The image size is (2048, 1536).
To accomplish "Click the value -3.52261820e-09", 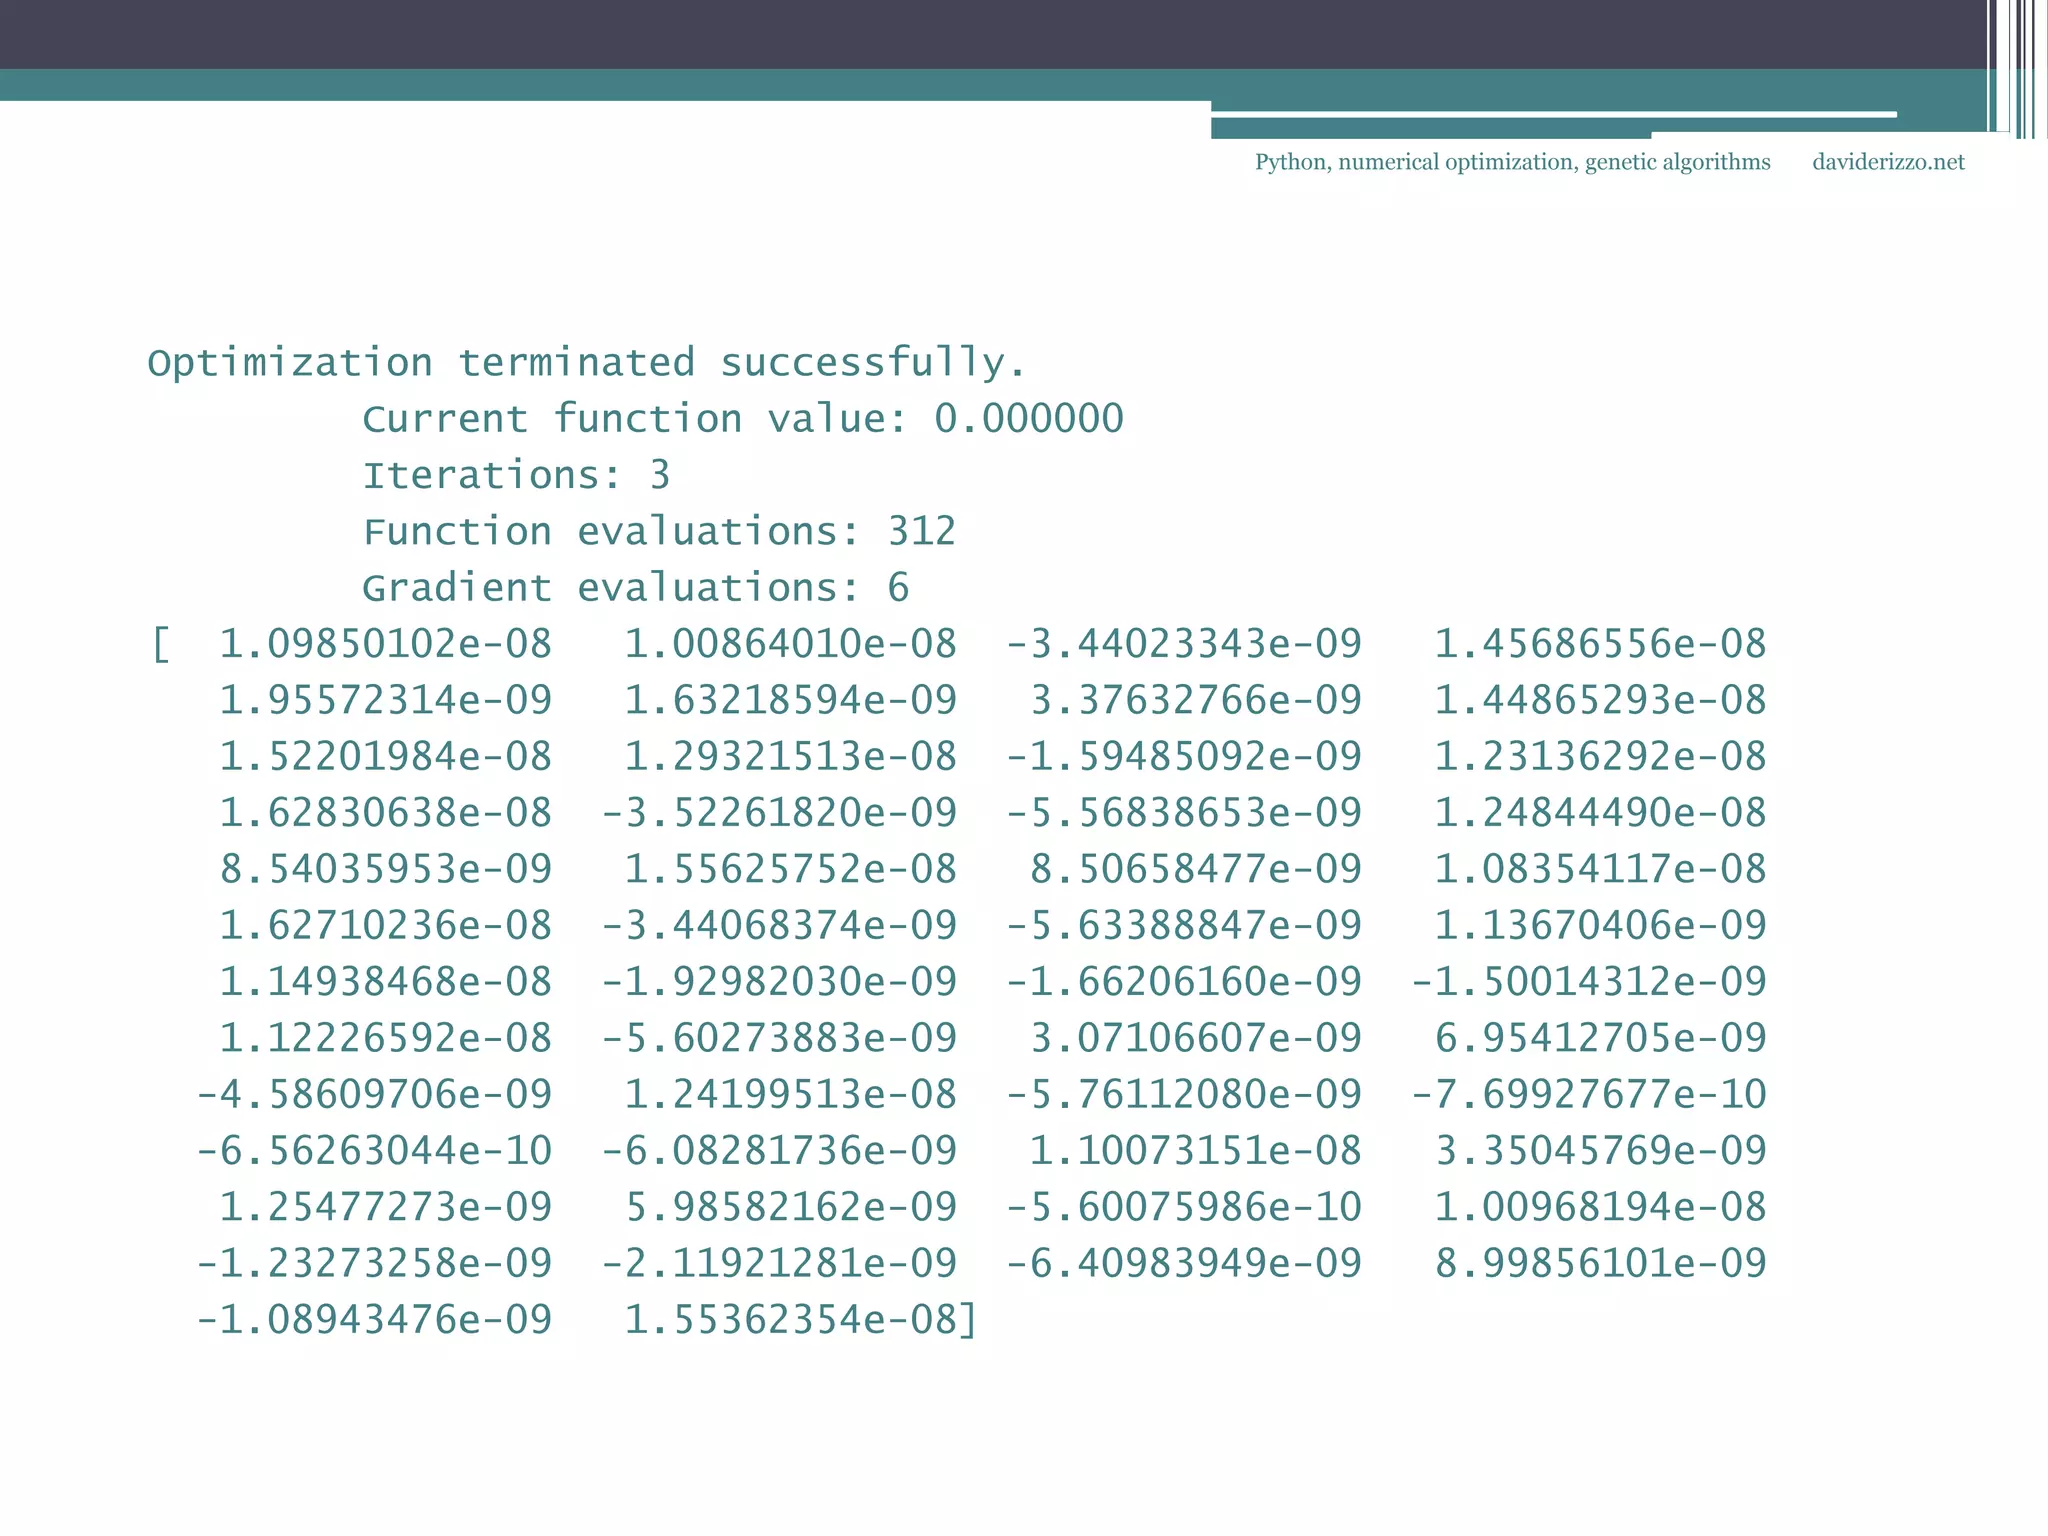I will click(x=779, y=813).
